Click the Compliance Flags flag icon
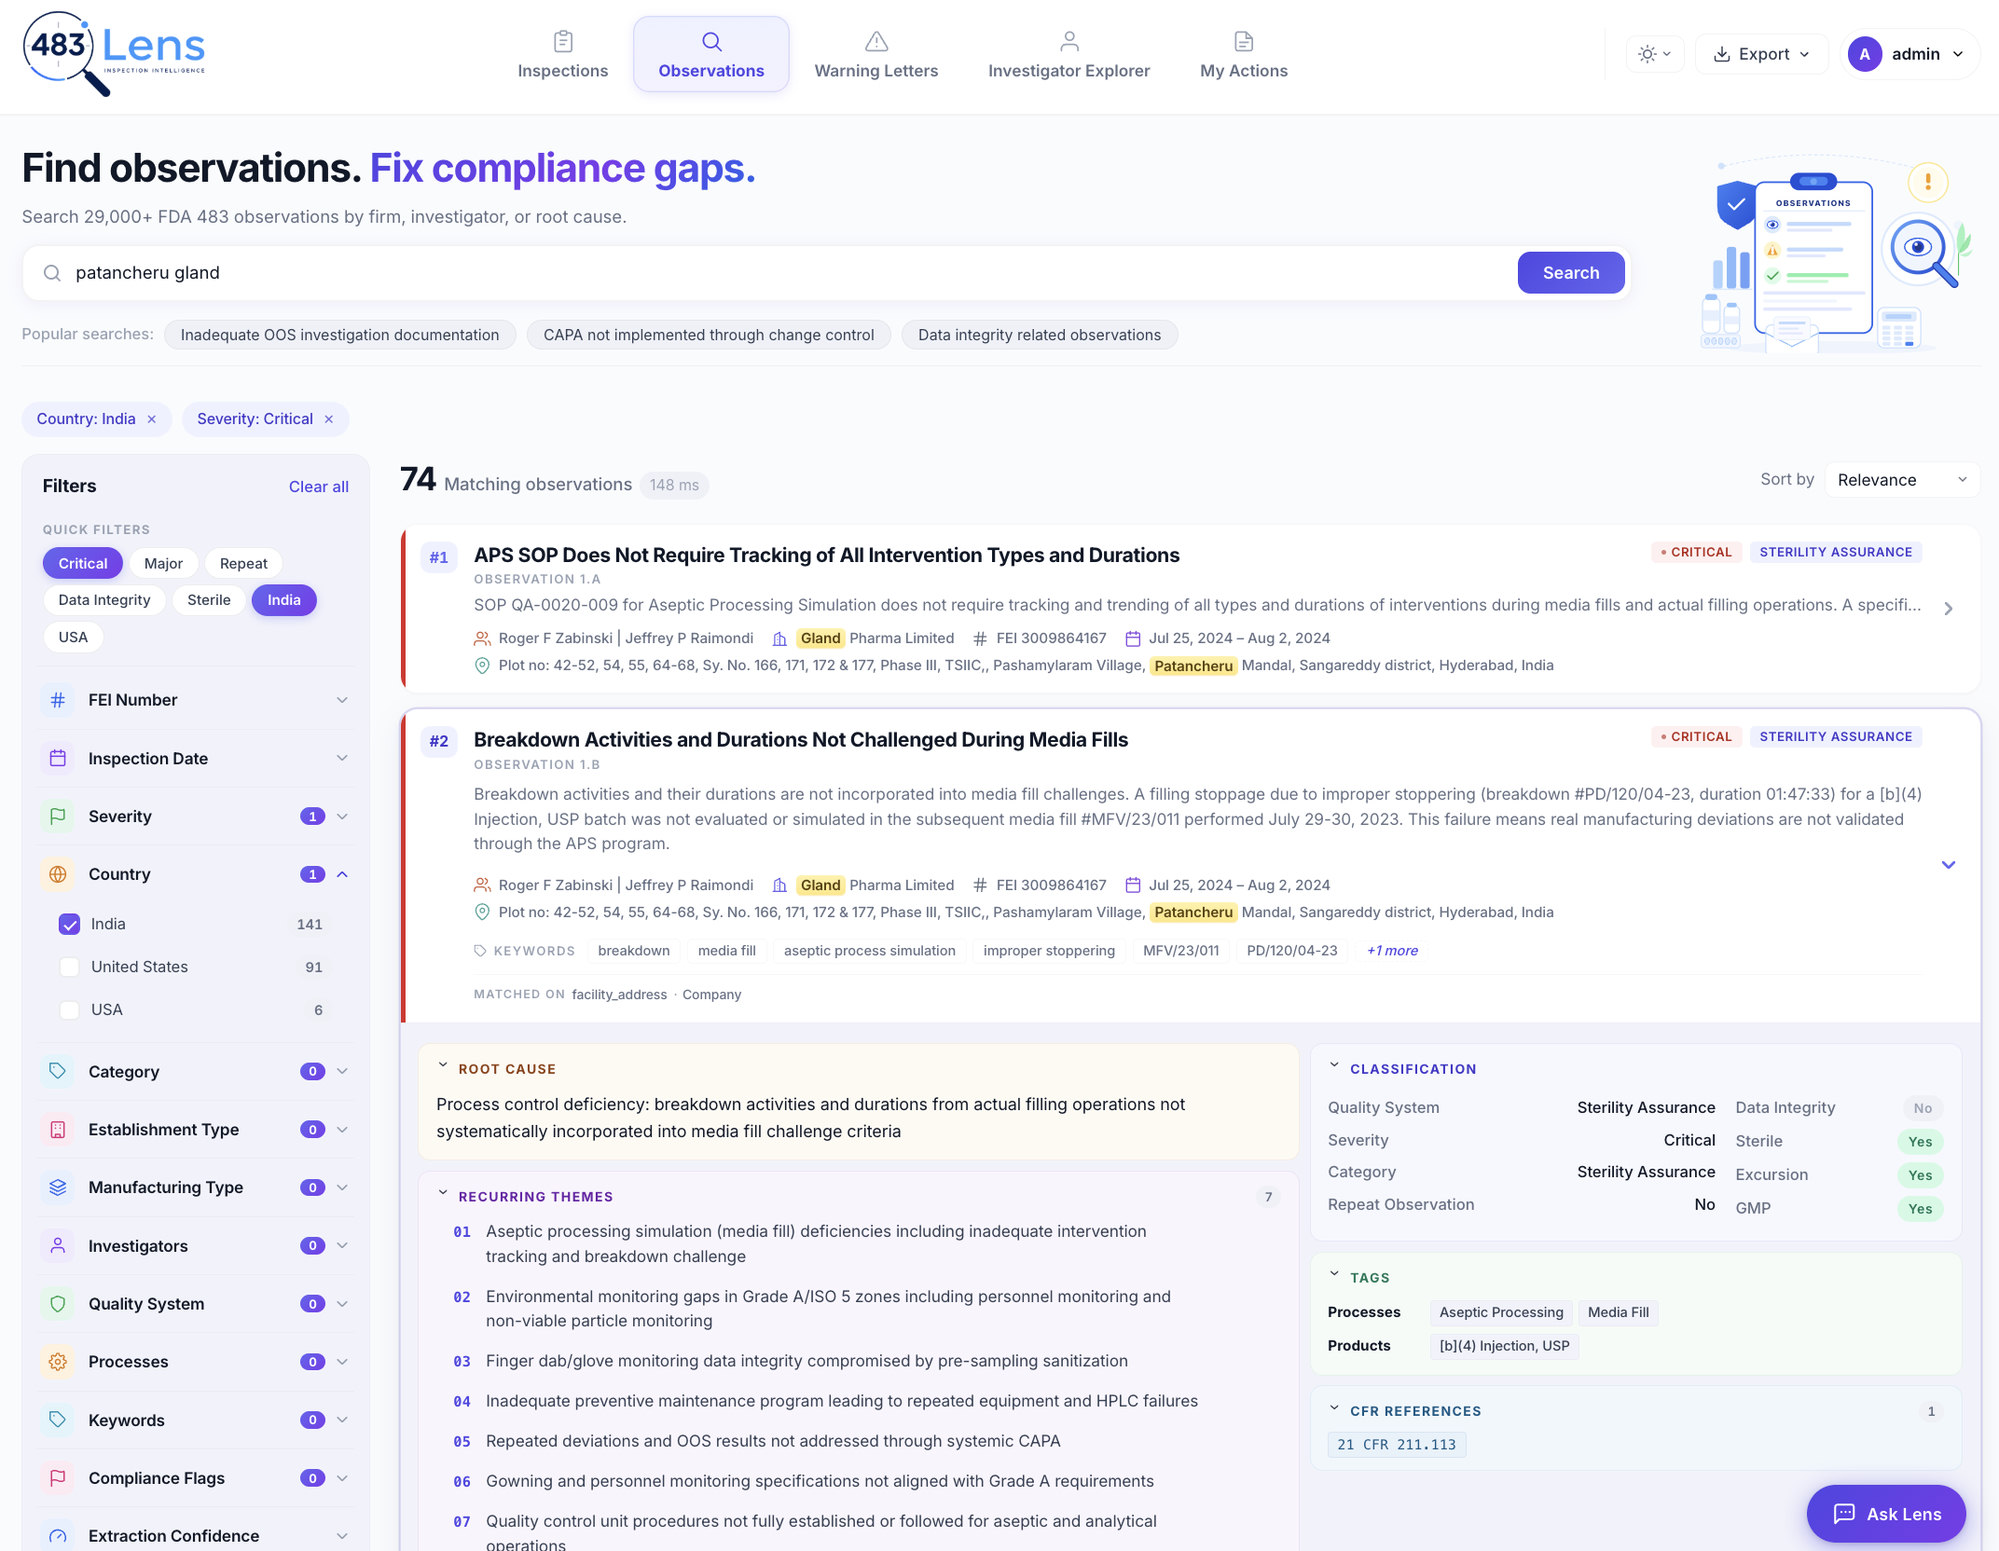 [x=58, y=1477]
